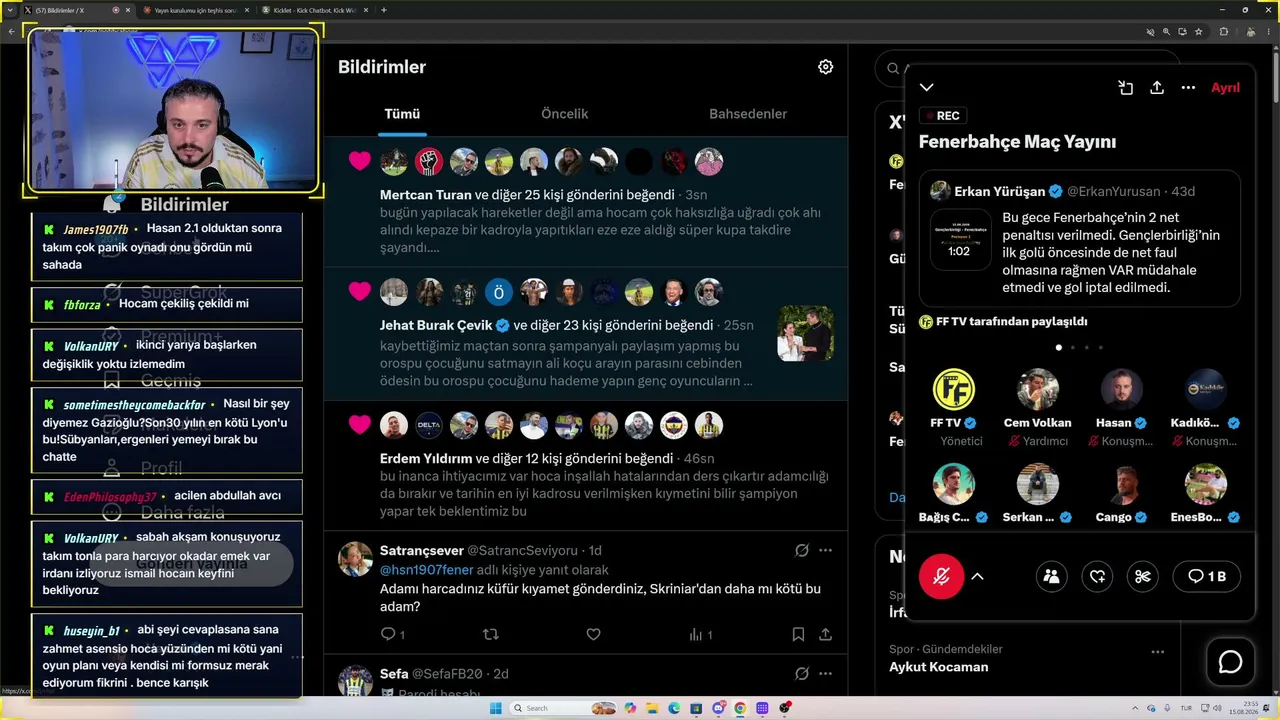The width and height of the screenshot is (1280, 720).
Task: Open a new browser tab
Action: pyautogui.click(x=384, y=10)
